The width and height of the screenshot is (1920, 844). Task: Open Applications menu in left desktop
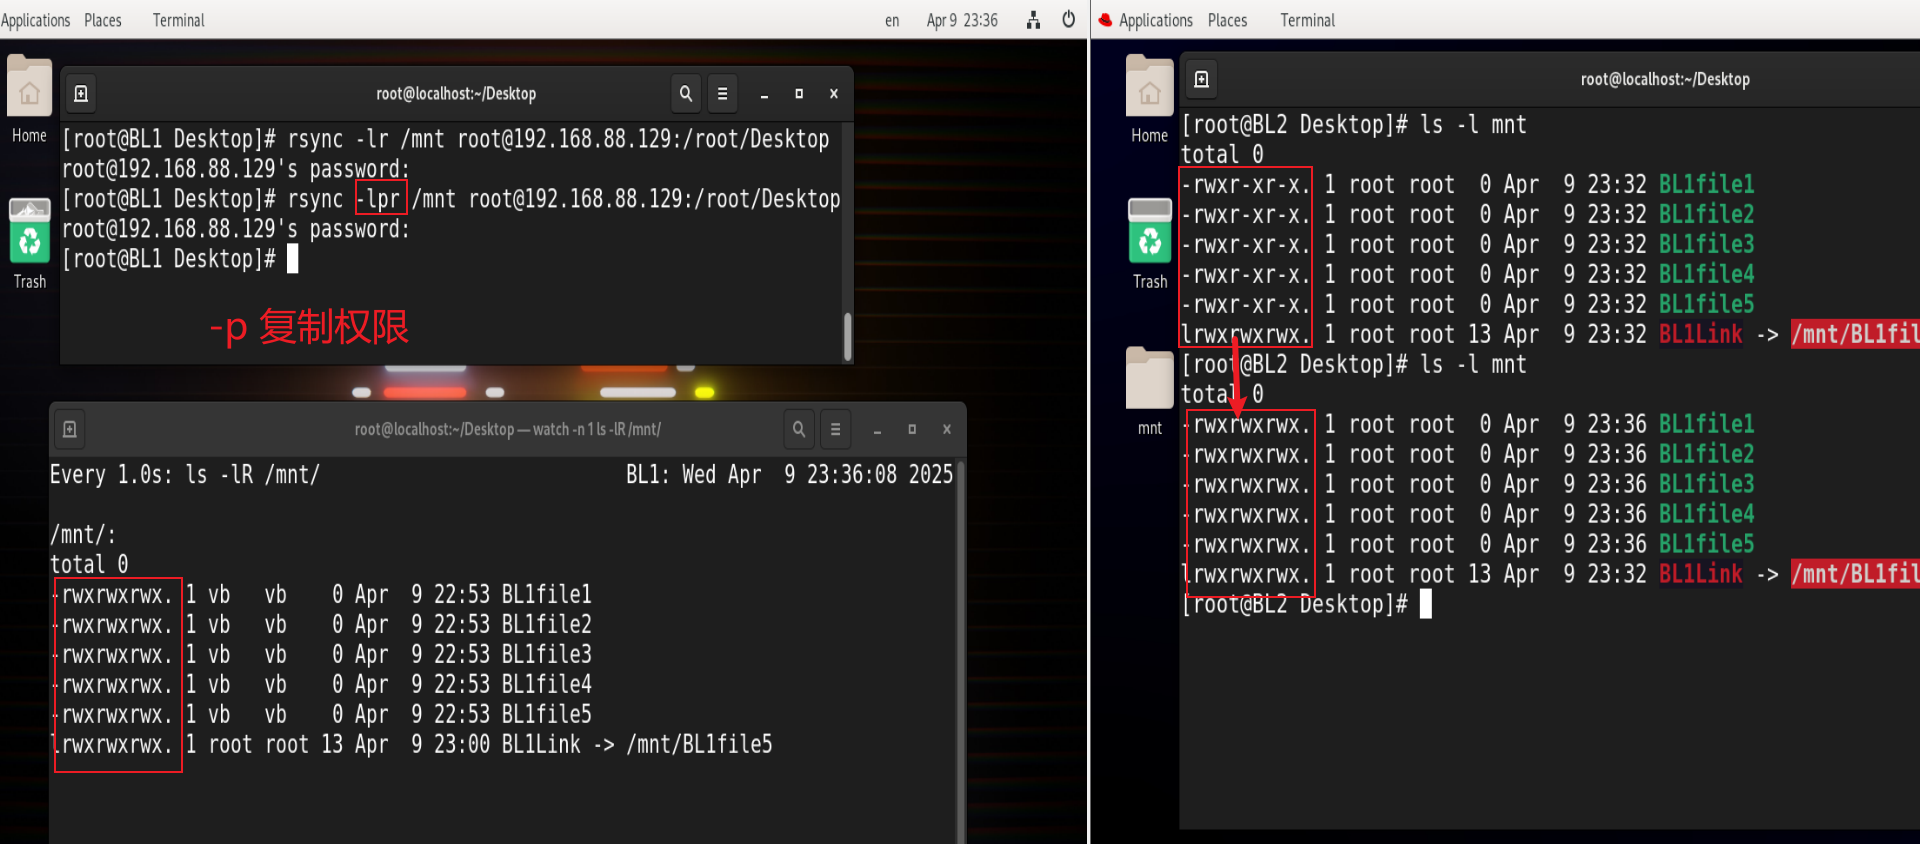pos(35,20)
